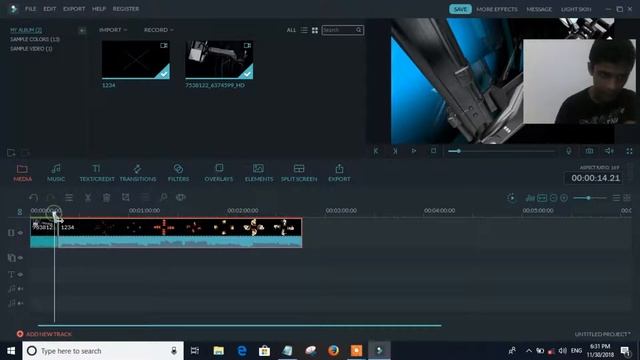
Task: Select the 1234 media thumbnail
Action: coord(136,60)
